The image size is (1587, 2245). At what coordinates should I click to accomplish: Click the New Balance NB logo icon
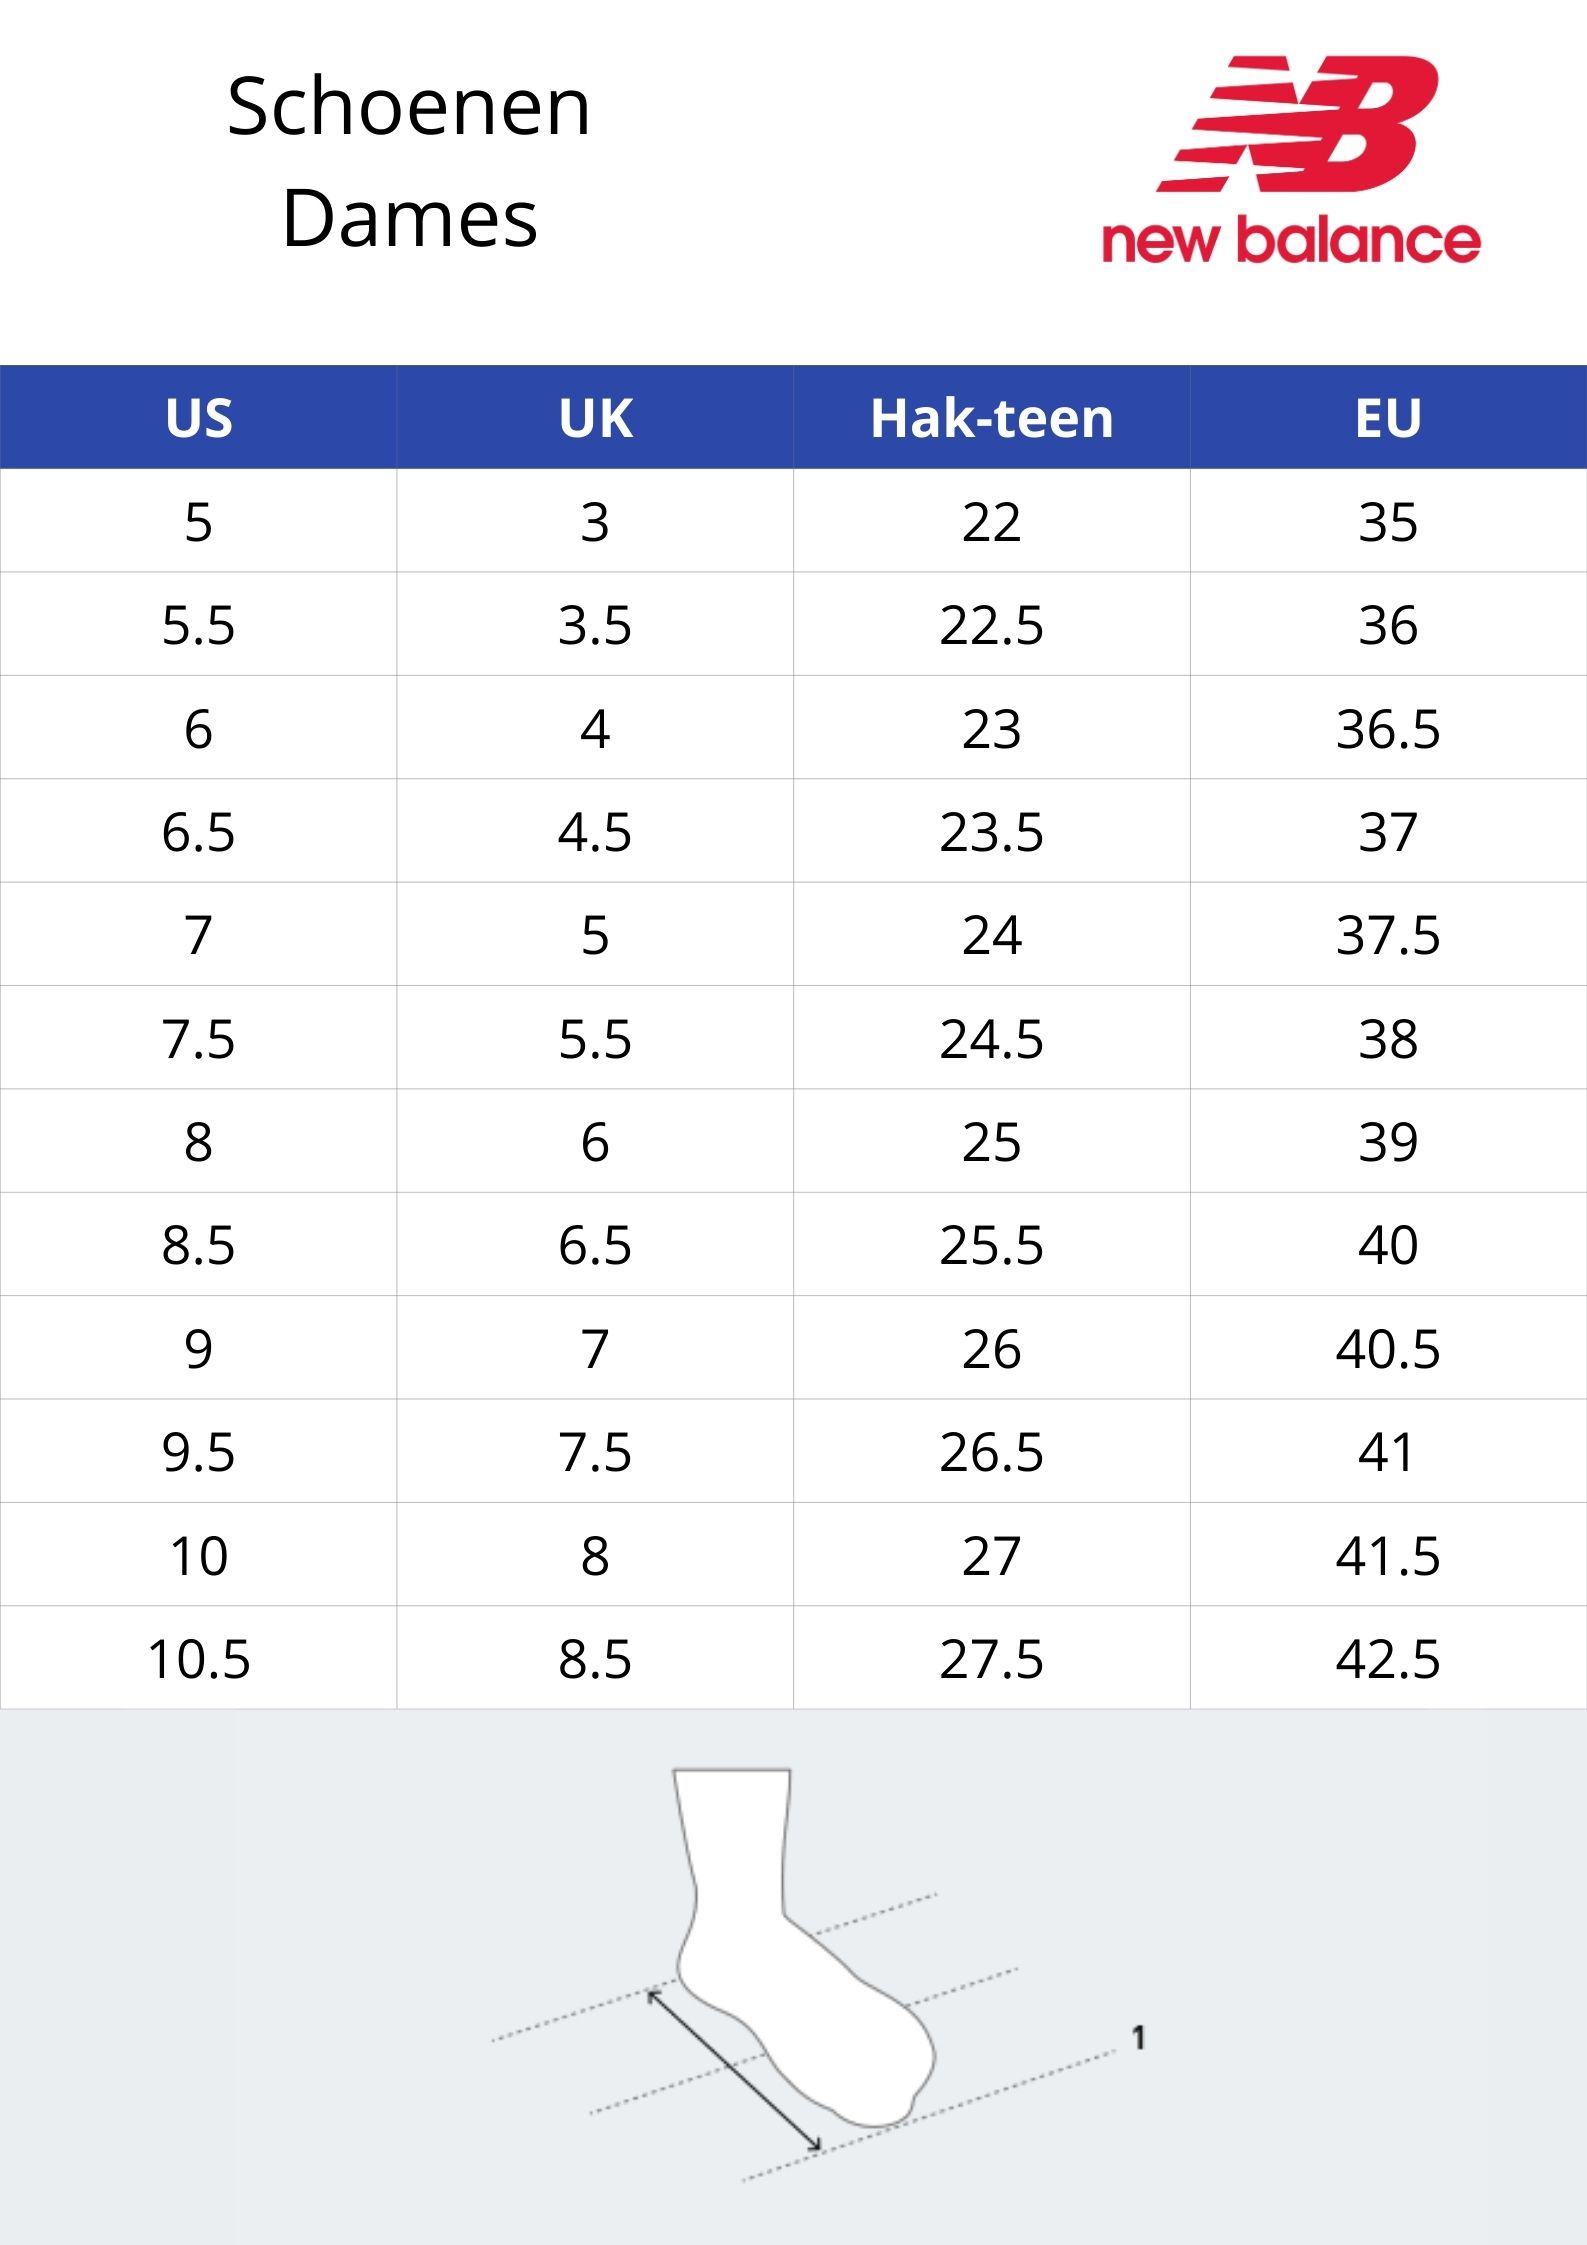tap(1298, 124)
